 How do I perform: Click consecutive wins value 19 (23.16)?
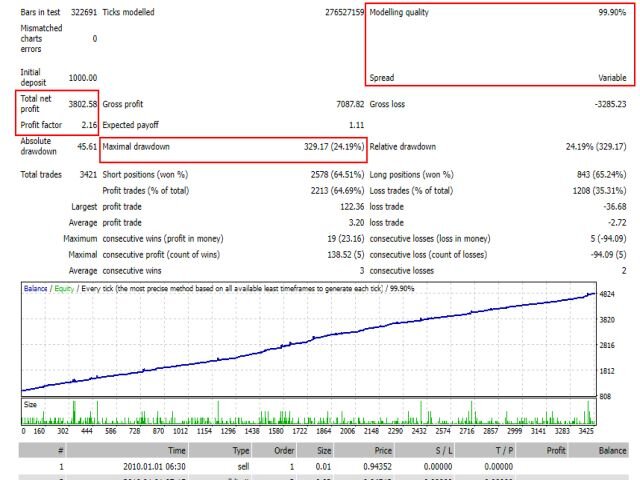[x=346, y=238]
